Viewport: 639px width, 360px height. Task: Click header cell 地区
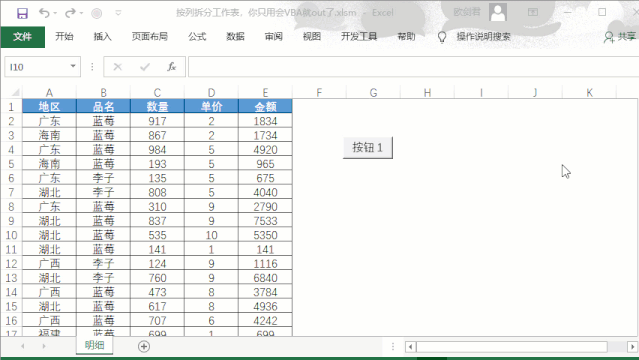pyautogui.click(x=49, y=106)
